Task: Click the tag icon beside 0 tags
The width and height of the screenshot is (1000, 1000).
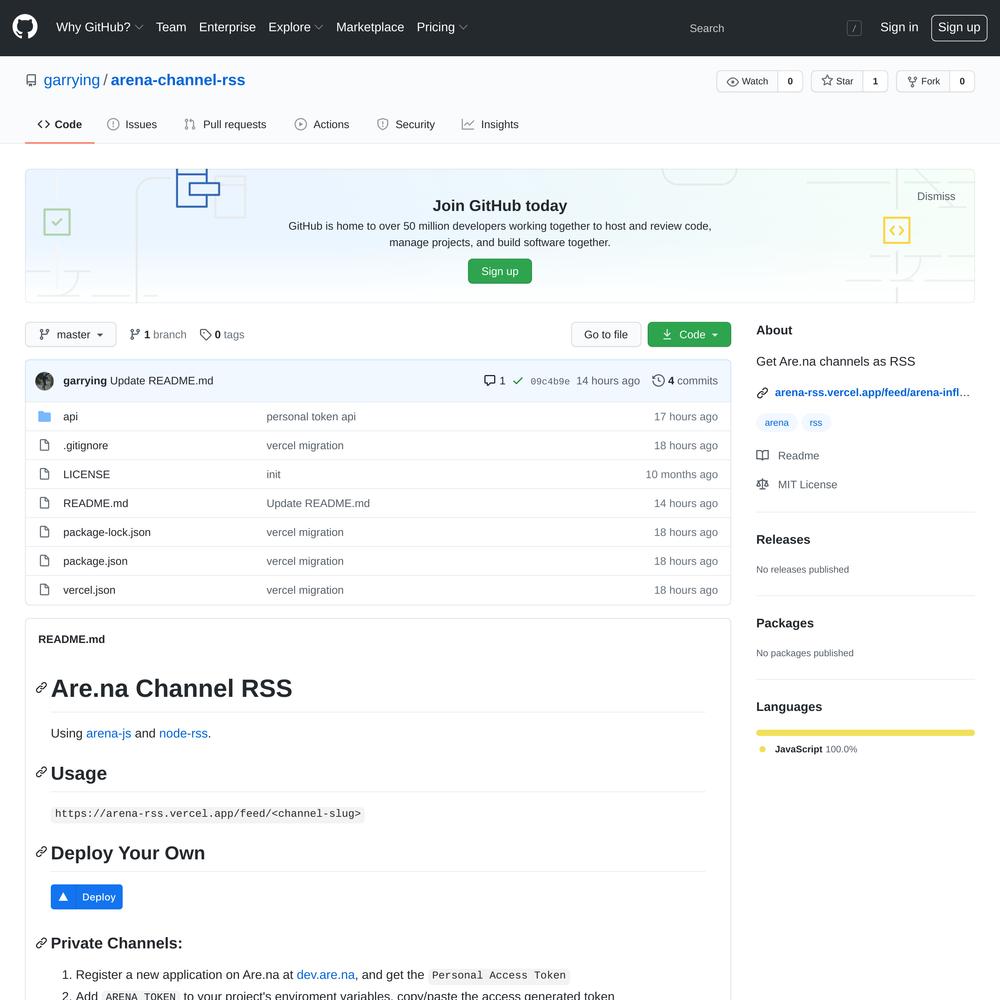Action: 205,335
